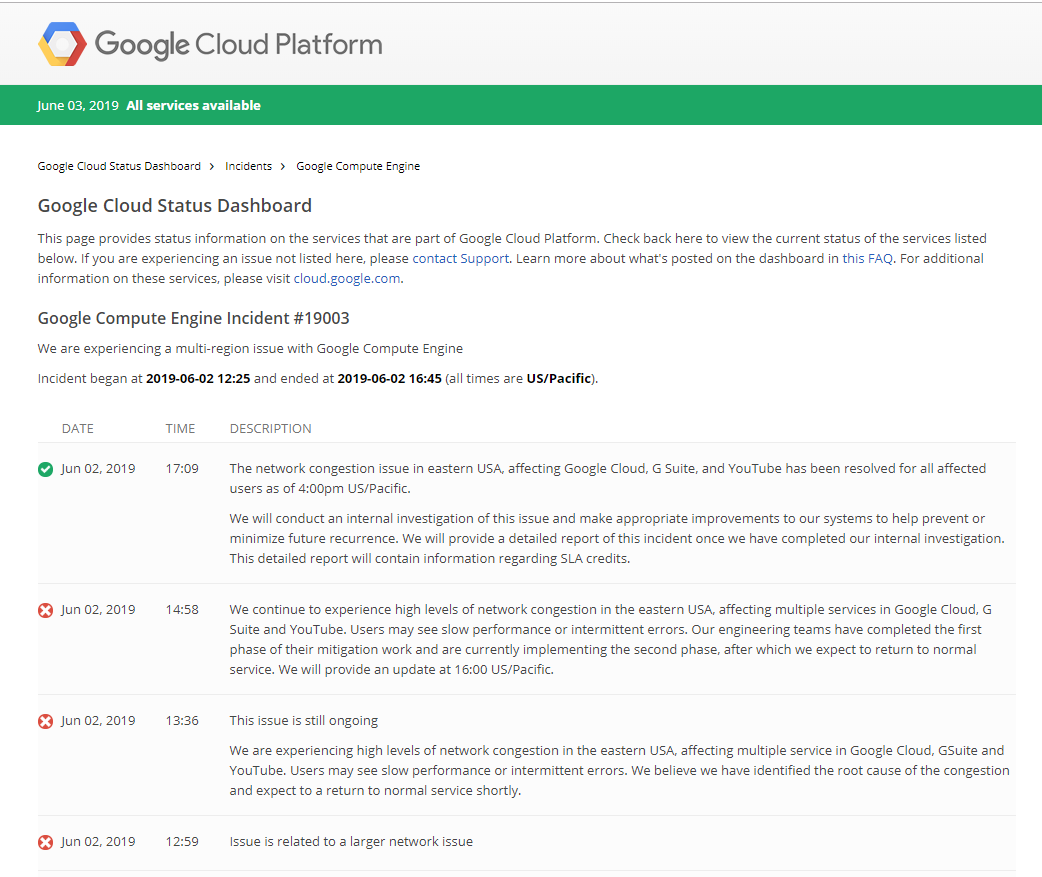The image size is (1042, 877).
Task: Click the 13:36 time cell
Action: [x=182, y=721]
